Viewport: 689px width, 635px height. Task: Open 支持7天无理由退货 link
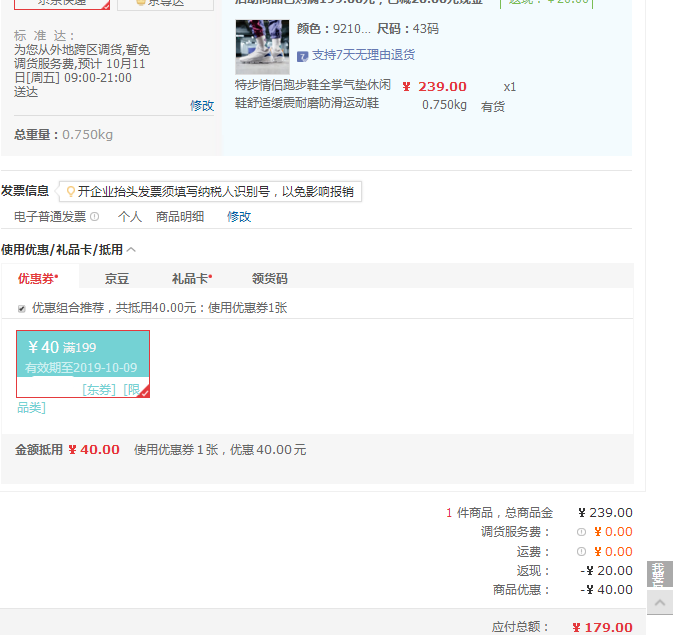pyautogui.click(x=363, y=55)
